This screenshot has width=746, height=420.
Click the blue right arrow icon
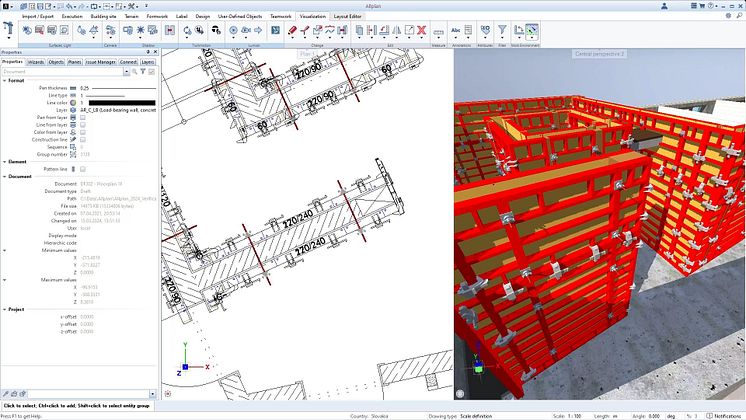click(258, 30)
